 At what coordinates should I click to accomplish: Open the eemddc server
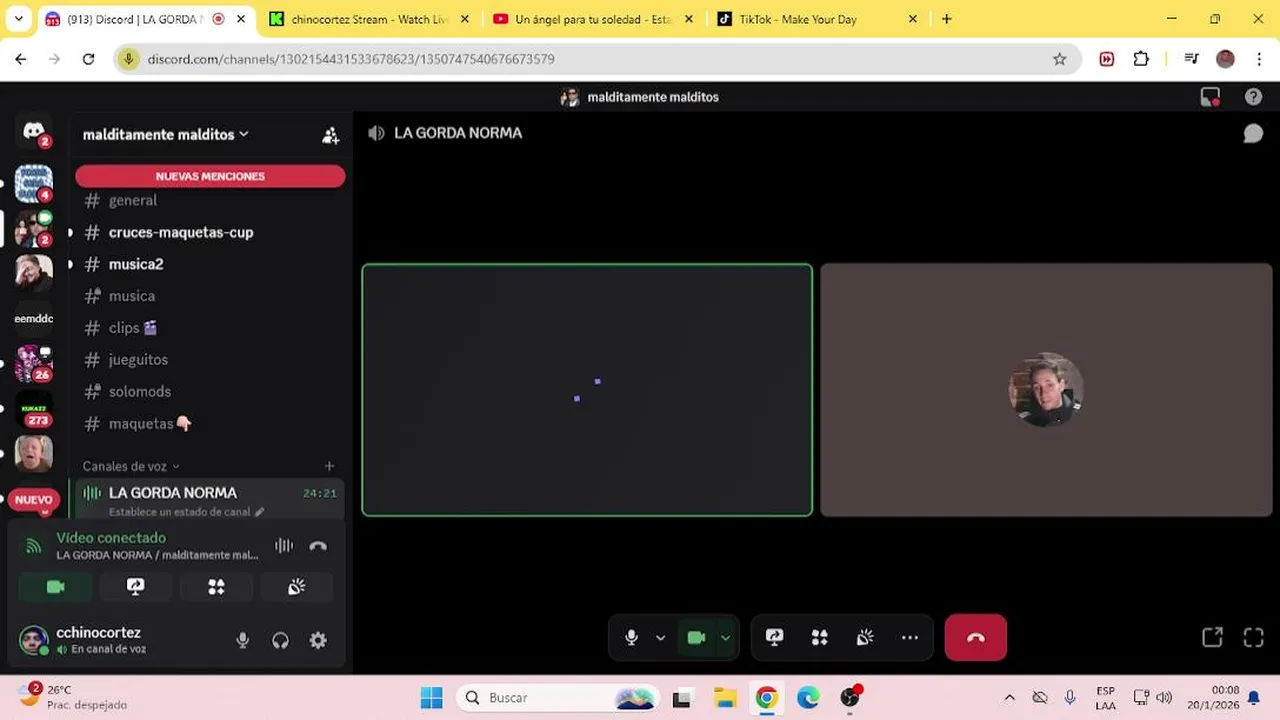click(33, 318)
